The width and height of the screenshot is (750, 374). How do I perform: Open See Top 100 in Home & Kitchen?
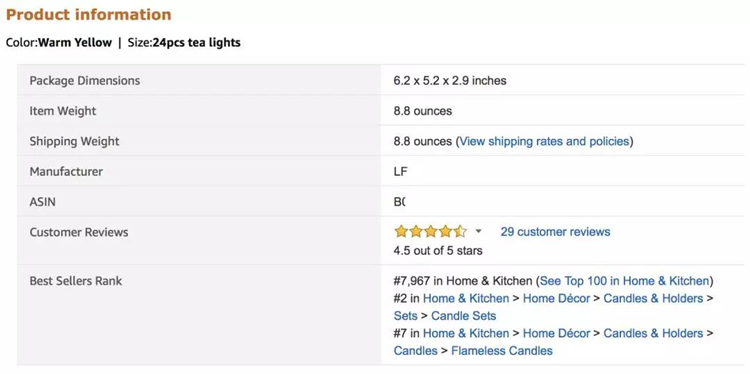(x=624, y=281)
